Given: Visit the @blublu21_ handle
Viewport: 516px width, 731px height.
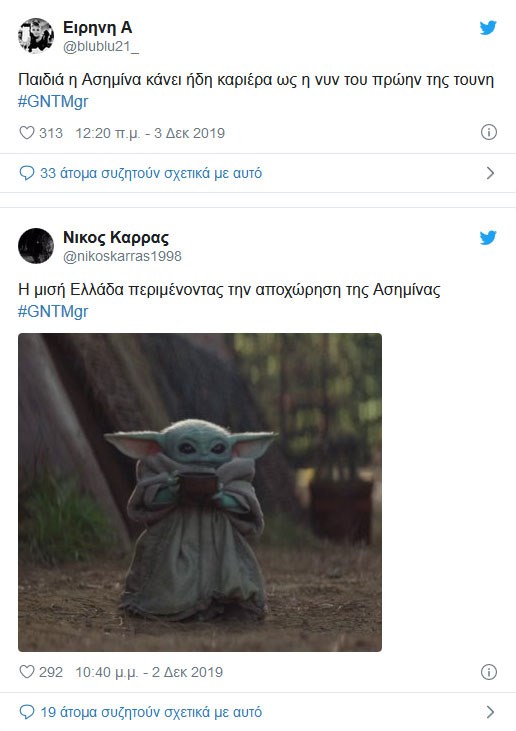Looking at the screenshot, I should (101, 47).
